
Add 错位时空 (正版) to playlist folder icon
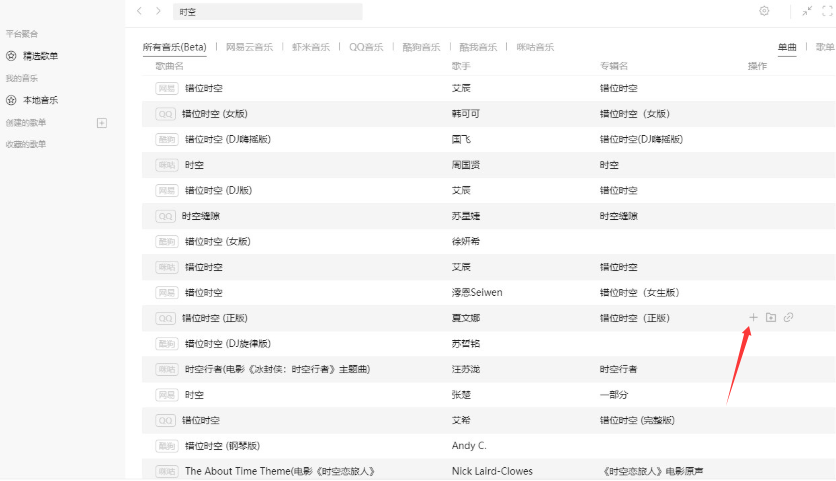(x=771, y=317)
